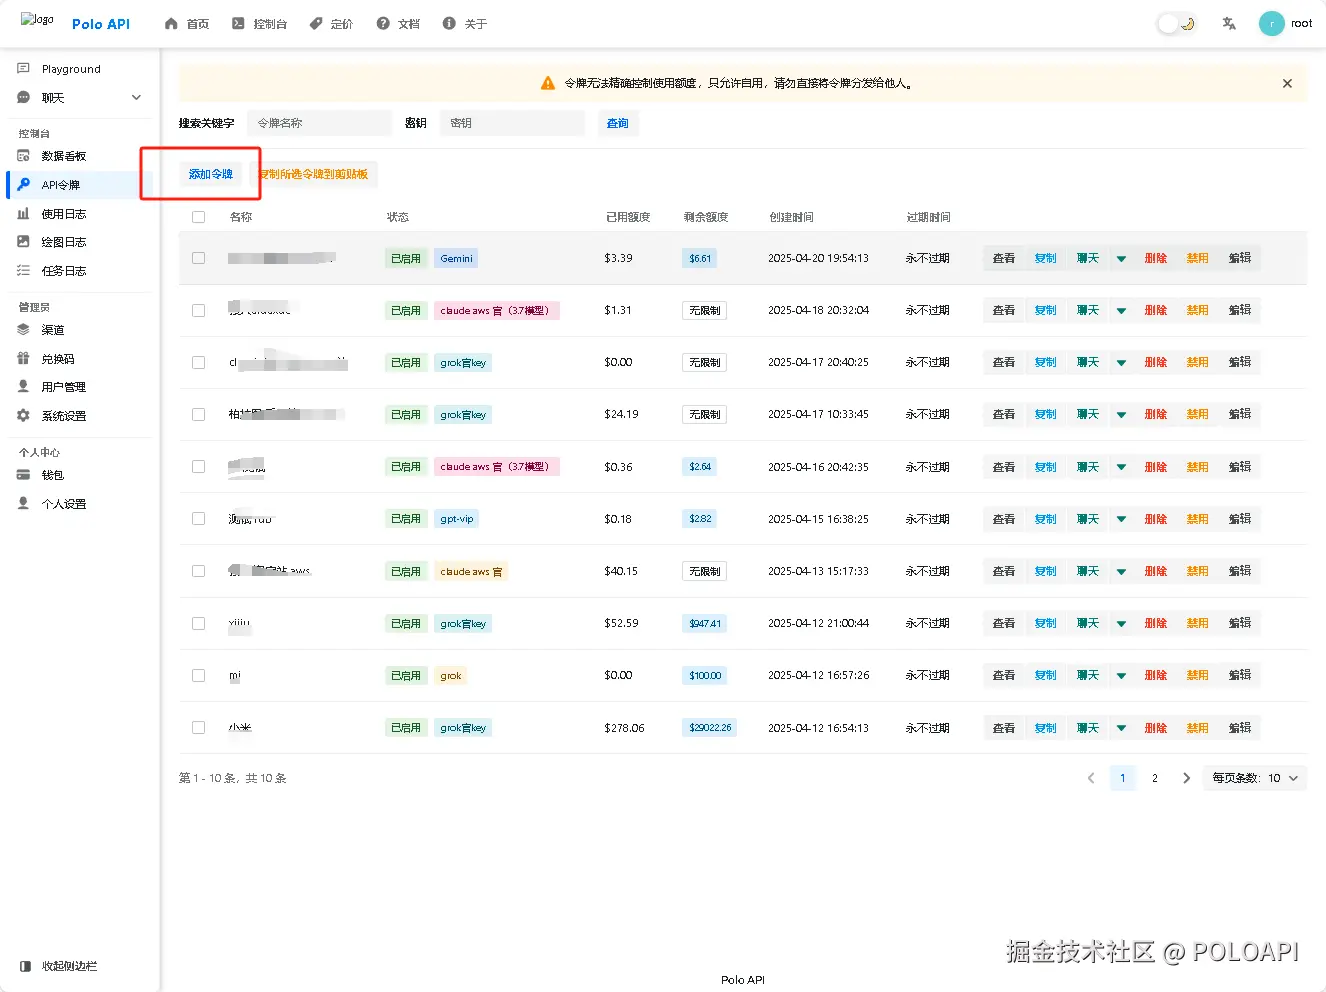Open chat dropdown arrow in the gpt-vip row
The width and height of the screenshot is (1326, 992).
pyautogui.click(x=1121, y=519)
